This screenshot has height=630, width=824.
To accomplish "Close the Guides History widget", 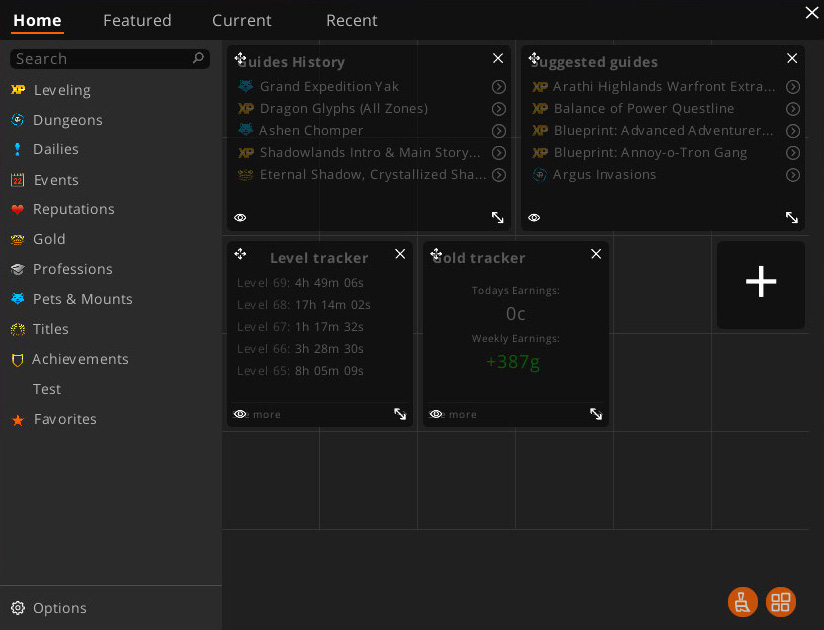I will click(x=498, y=58).
